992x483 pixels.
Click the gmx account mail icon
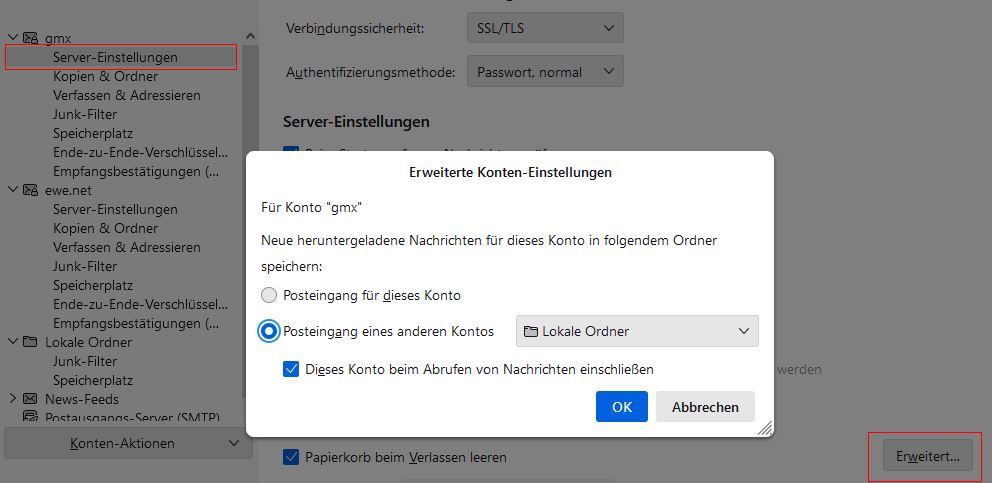pyautogui.click(x=30, y=38)
